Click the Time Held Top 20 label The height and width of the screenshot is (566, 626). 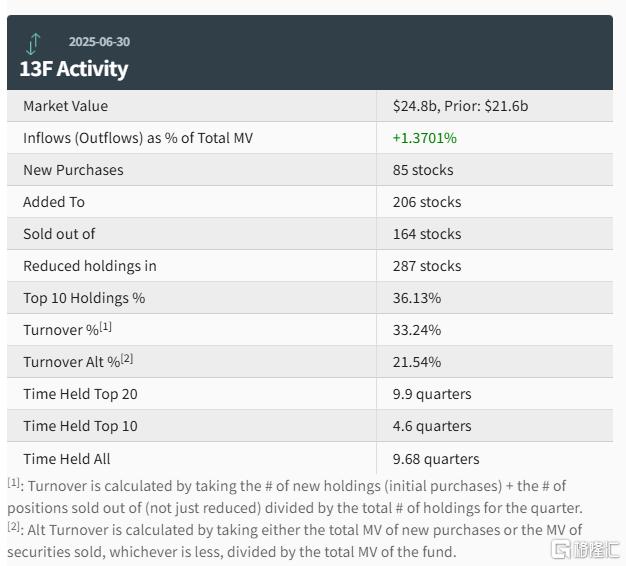coord(80,394)
